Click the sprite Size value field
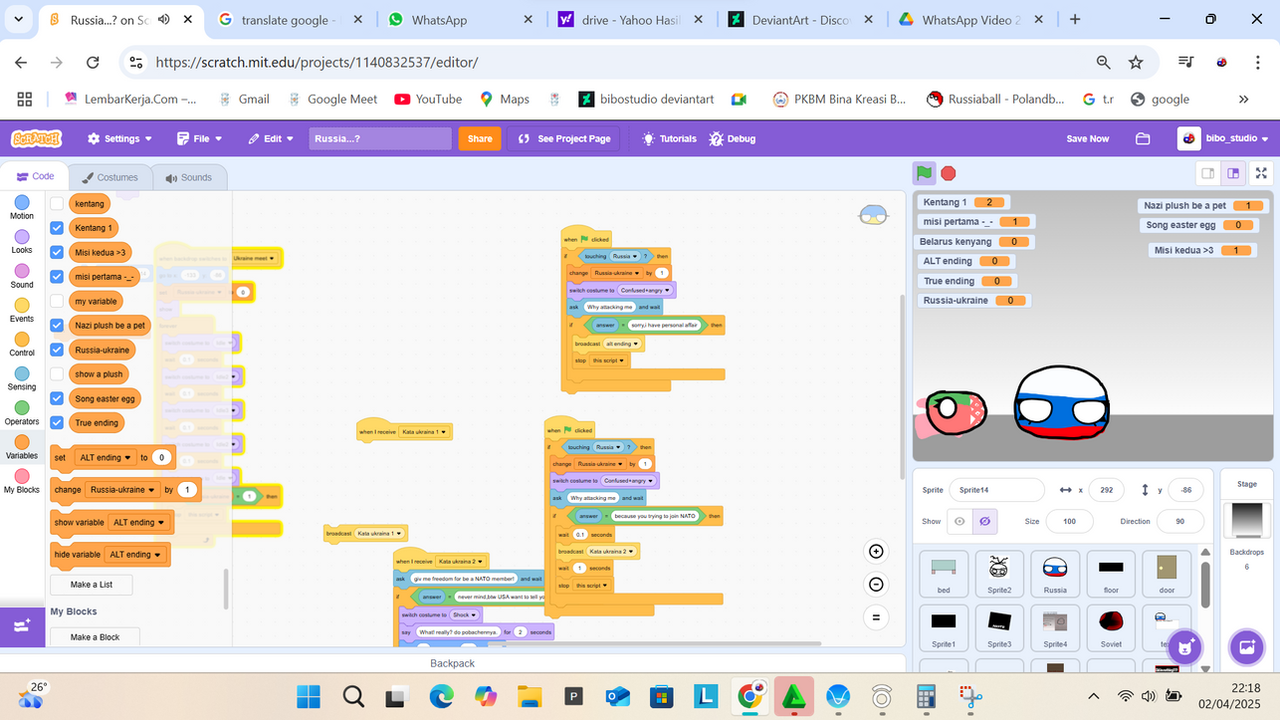Viewport: 1280px width, 720px height. [x=1071, y=521]
